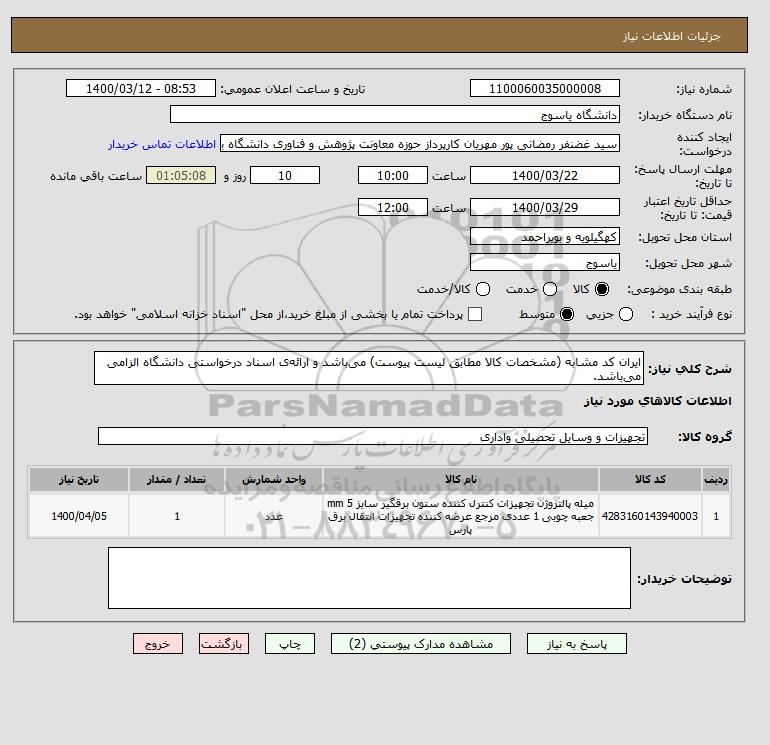Viewport: 770px width, 745px height.
Task: Click the product name cell میله پالتروژن
Action: click(461, 516)
